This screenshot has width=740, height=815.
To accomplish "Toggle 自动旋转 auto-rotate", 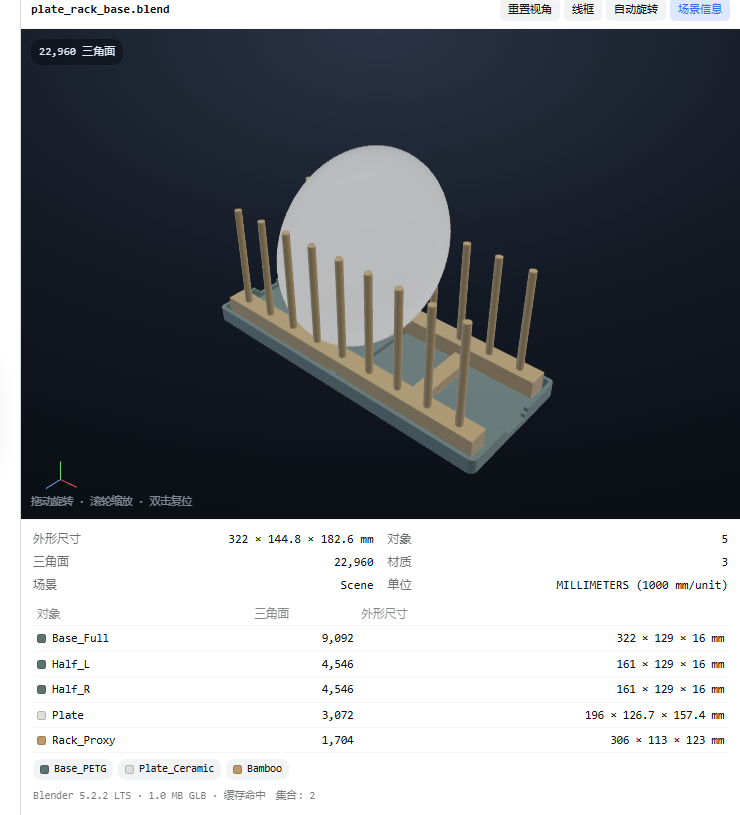I will [x=636, y=9].
